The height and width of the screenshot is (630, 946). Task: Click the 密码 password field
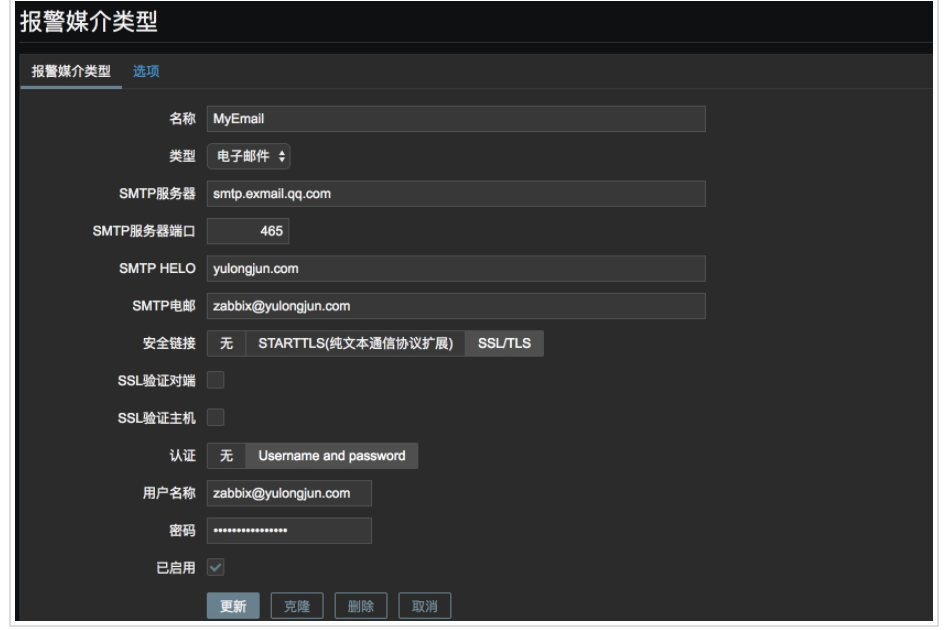(289, 530)
